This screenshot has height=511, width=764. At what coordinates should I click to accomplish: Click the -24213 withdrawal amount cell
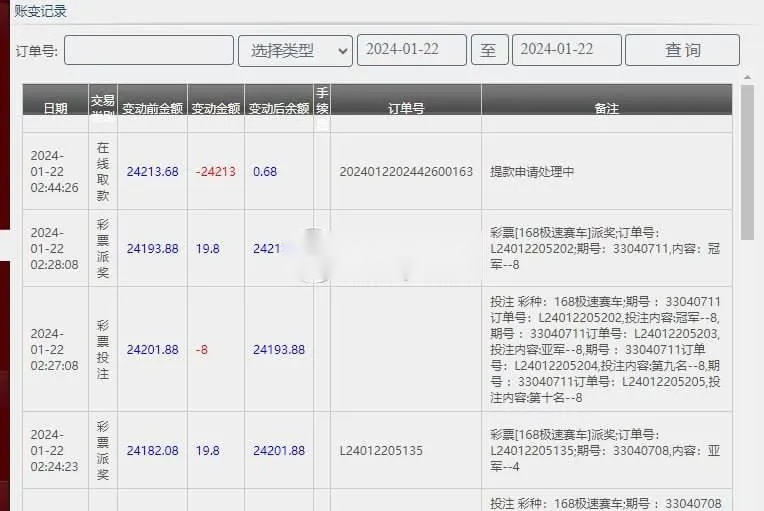coord(216,172)
